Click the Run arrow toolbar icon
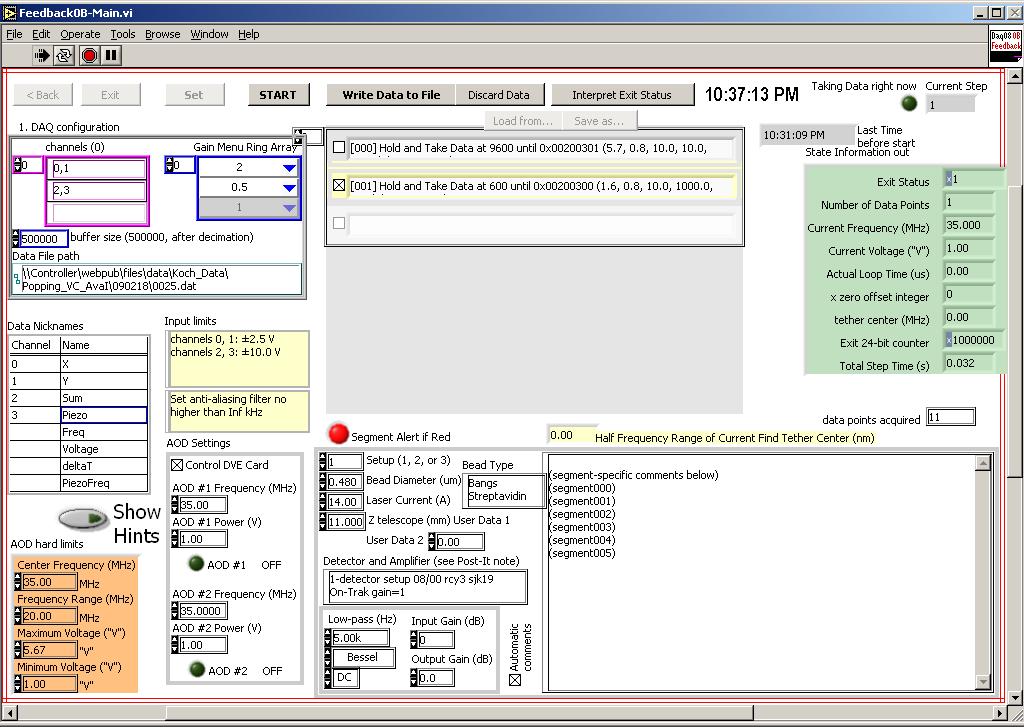The image size is (1024, 727). tap(42, 56)
